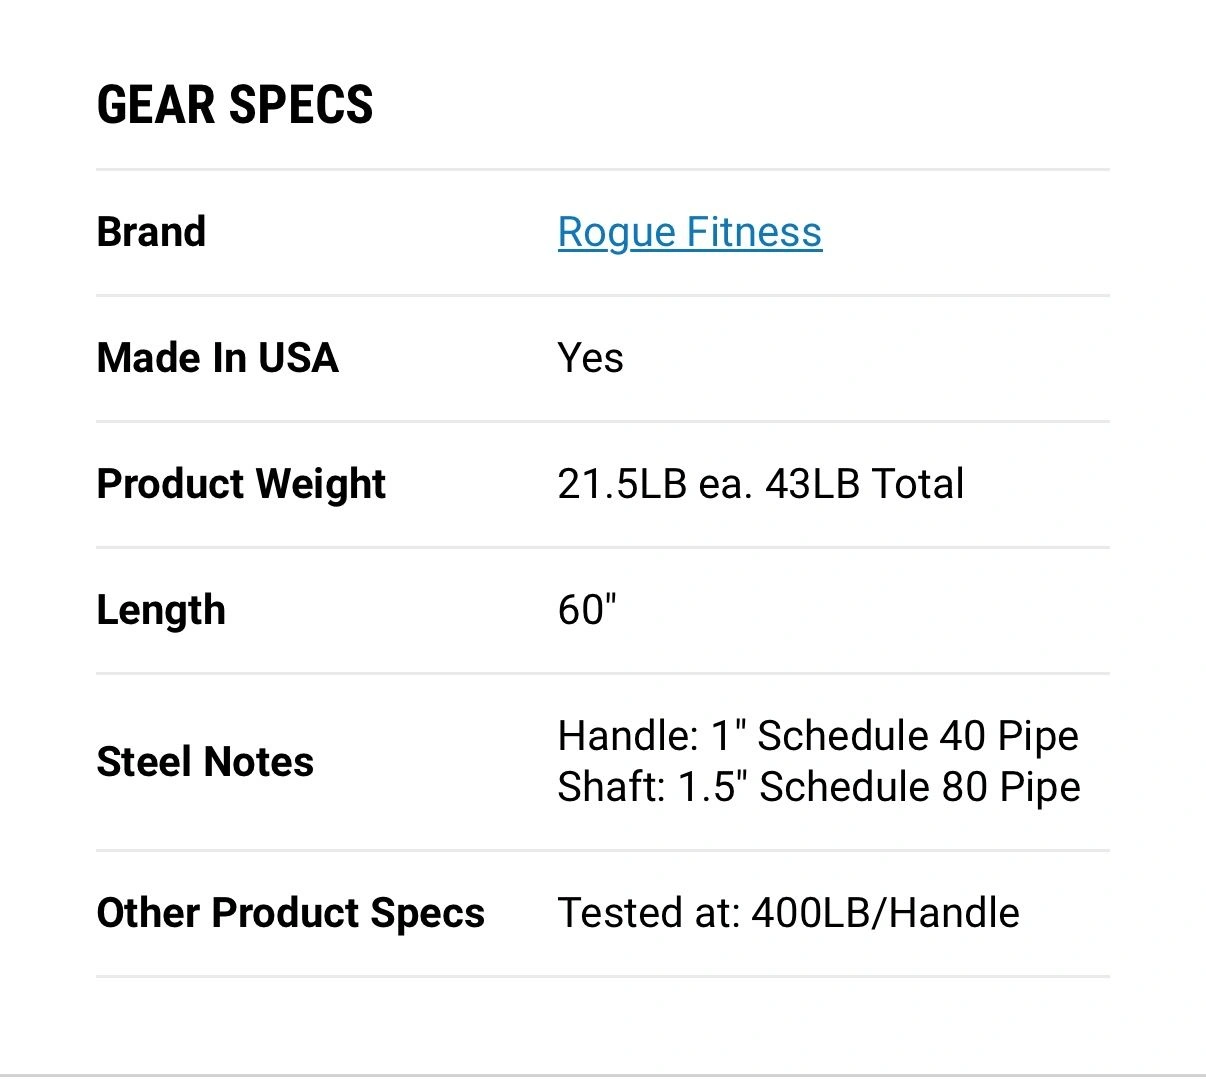Select the Product Weight label
Viewport: 1206px width, 1079px height.
point(241,484)
